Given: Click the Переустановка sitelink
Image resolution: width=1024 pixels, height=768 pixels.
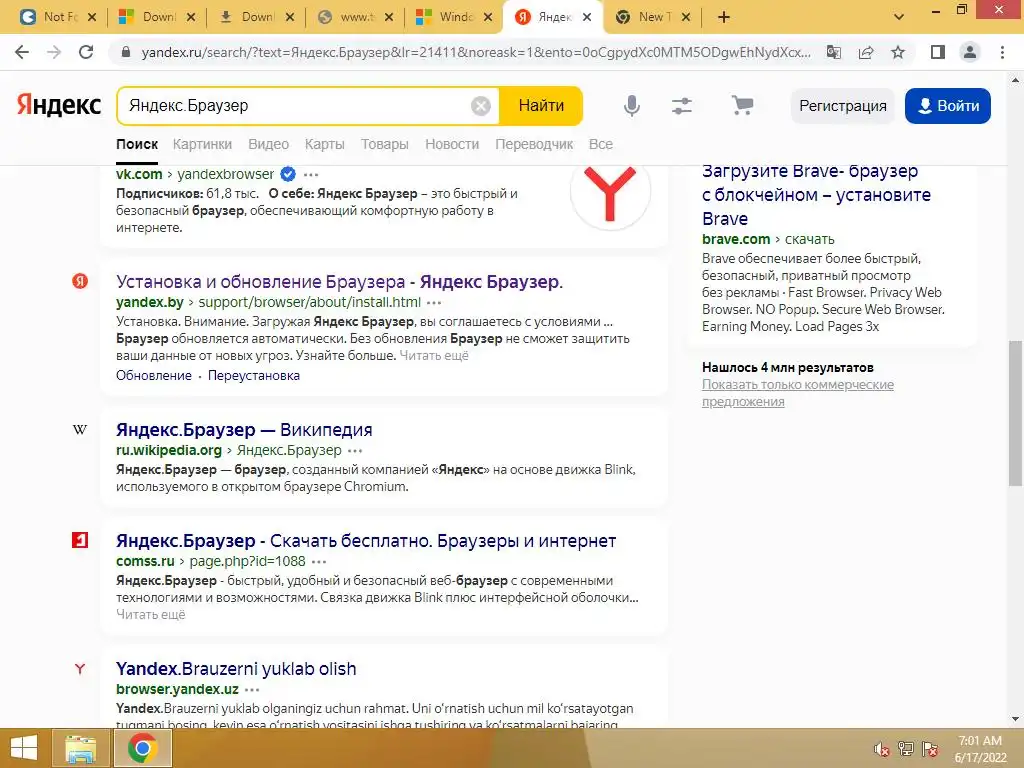Looking at the screenshot, I should 254,376.
